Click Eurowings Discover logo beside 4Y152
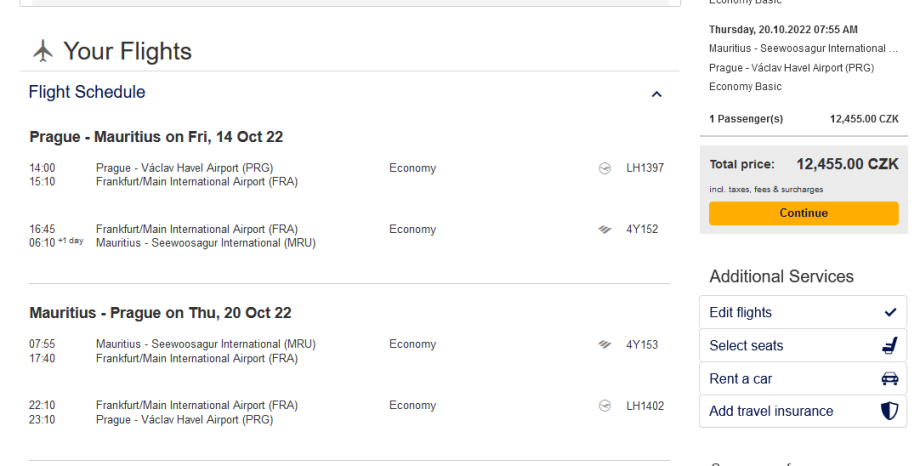Viewport: 920px width, 466px height. tap(604, 229)
